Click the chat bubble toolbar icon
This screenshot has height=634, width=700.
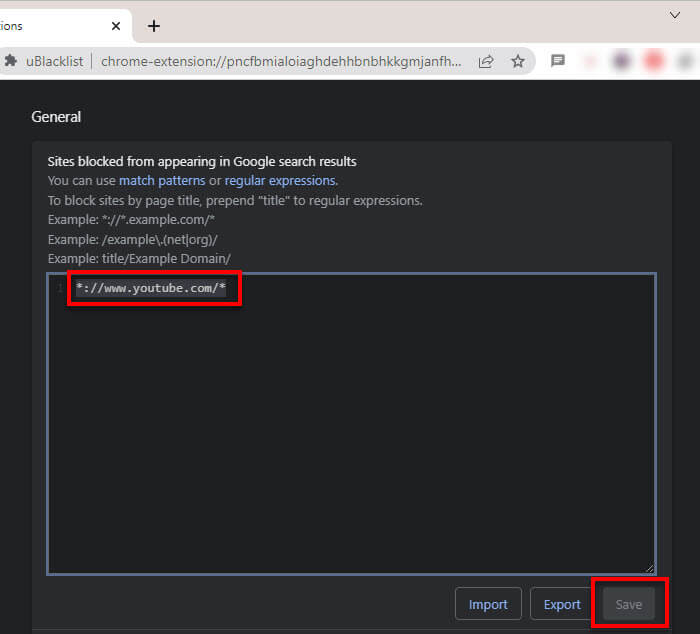(558, 60)
